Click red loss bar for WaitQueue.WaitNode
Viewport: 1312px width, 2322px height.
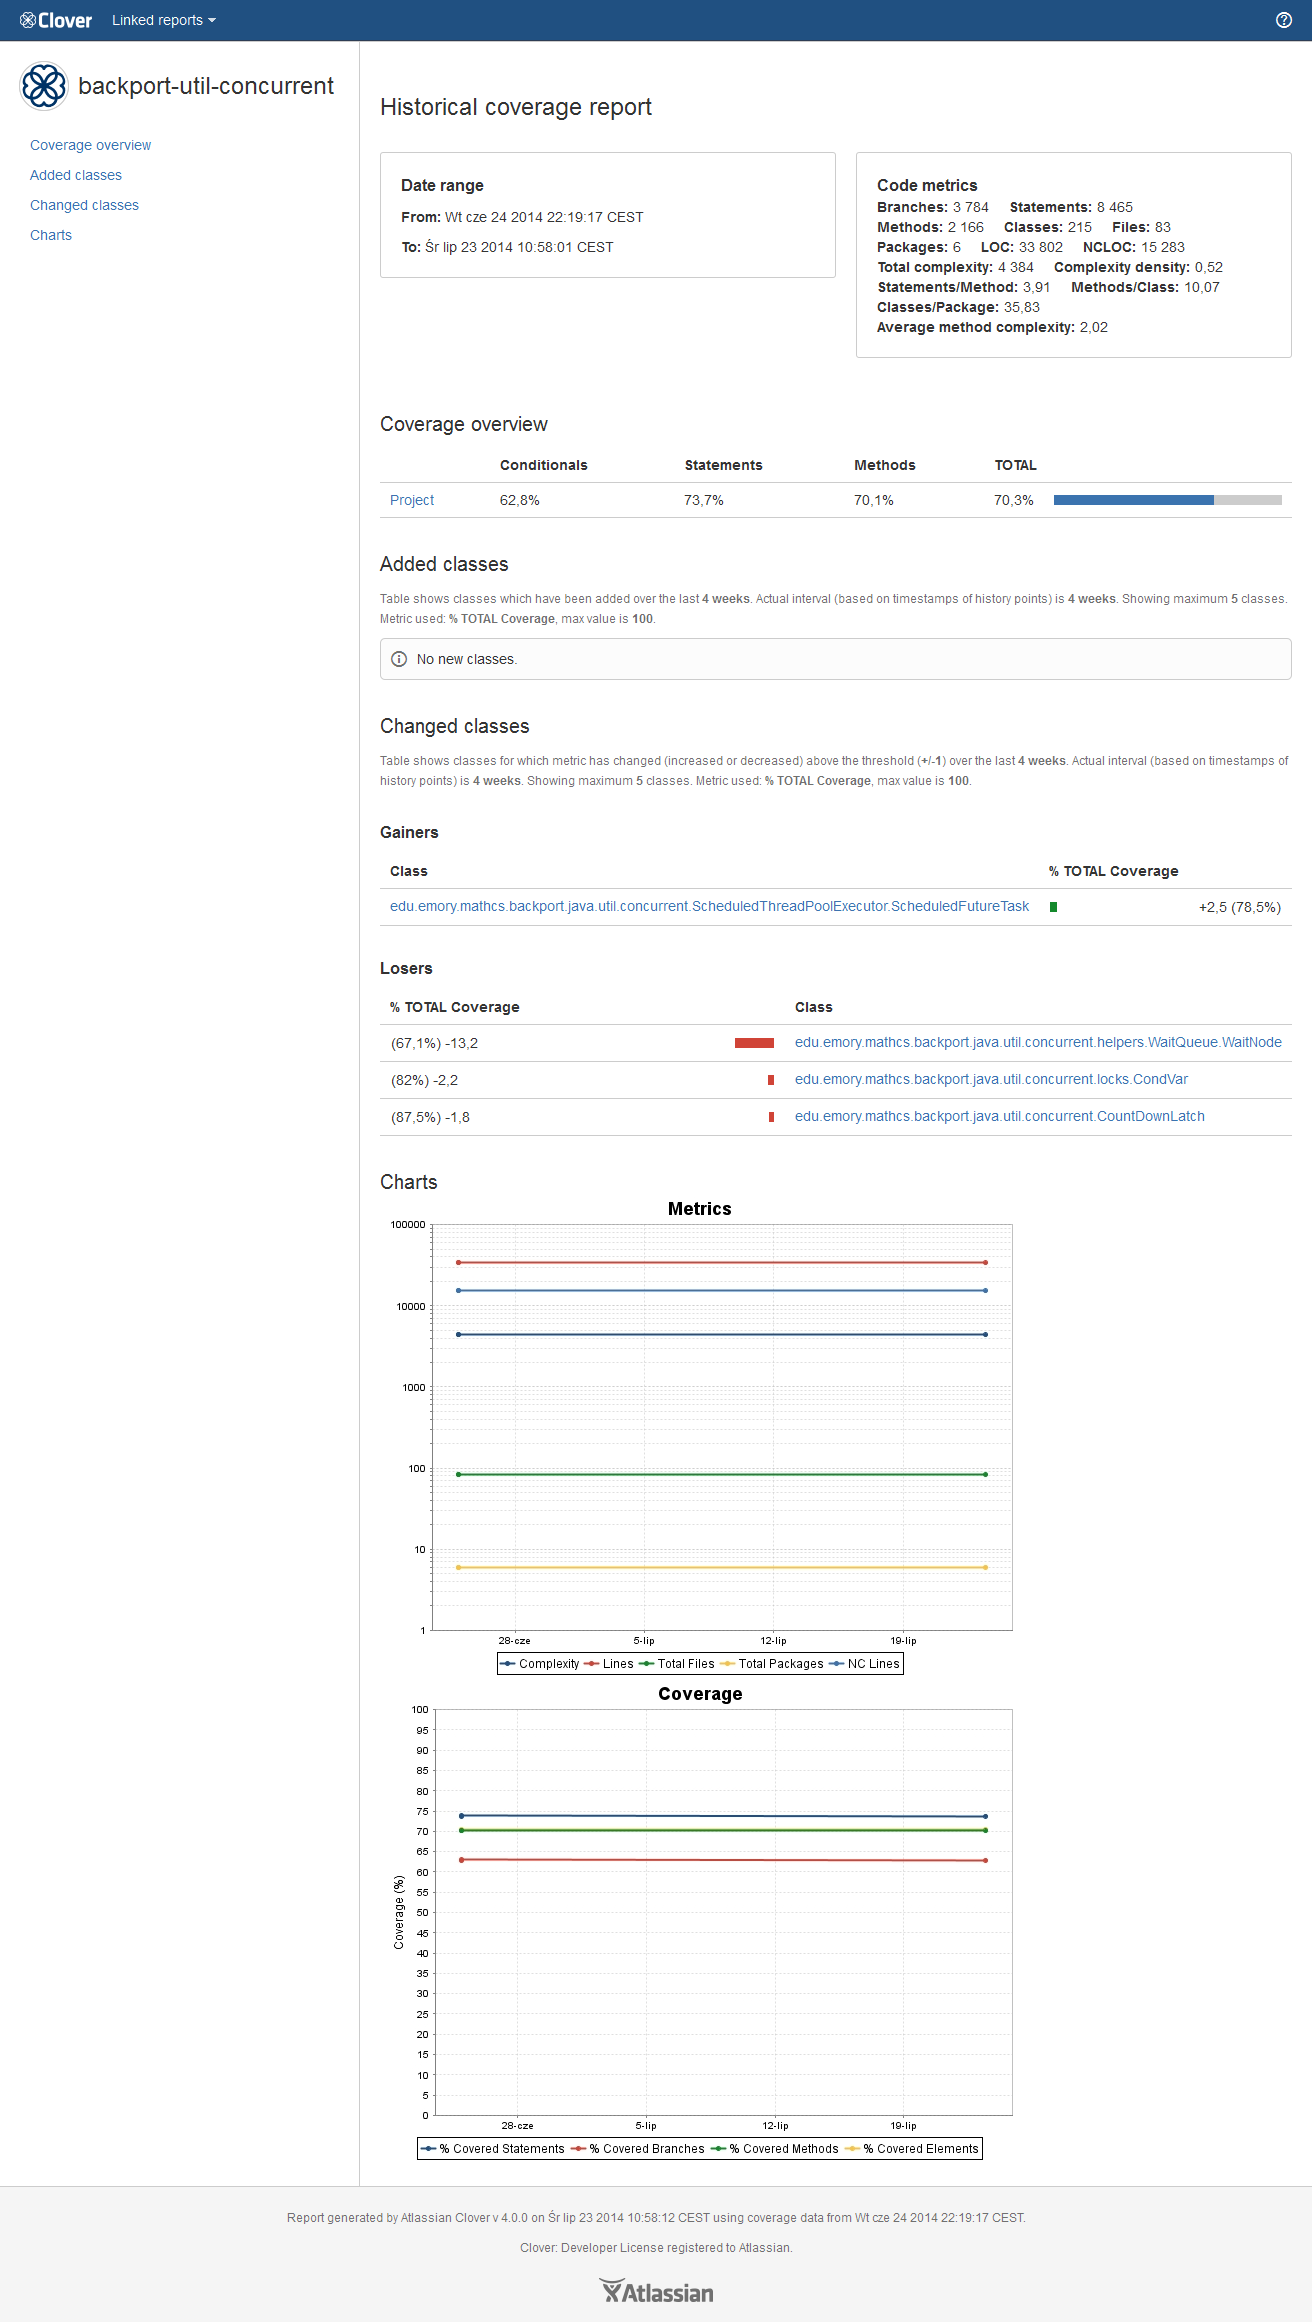pos(754,1043)
